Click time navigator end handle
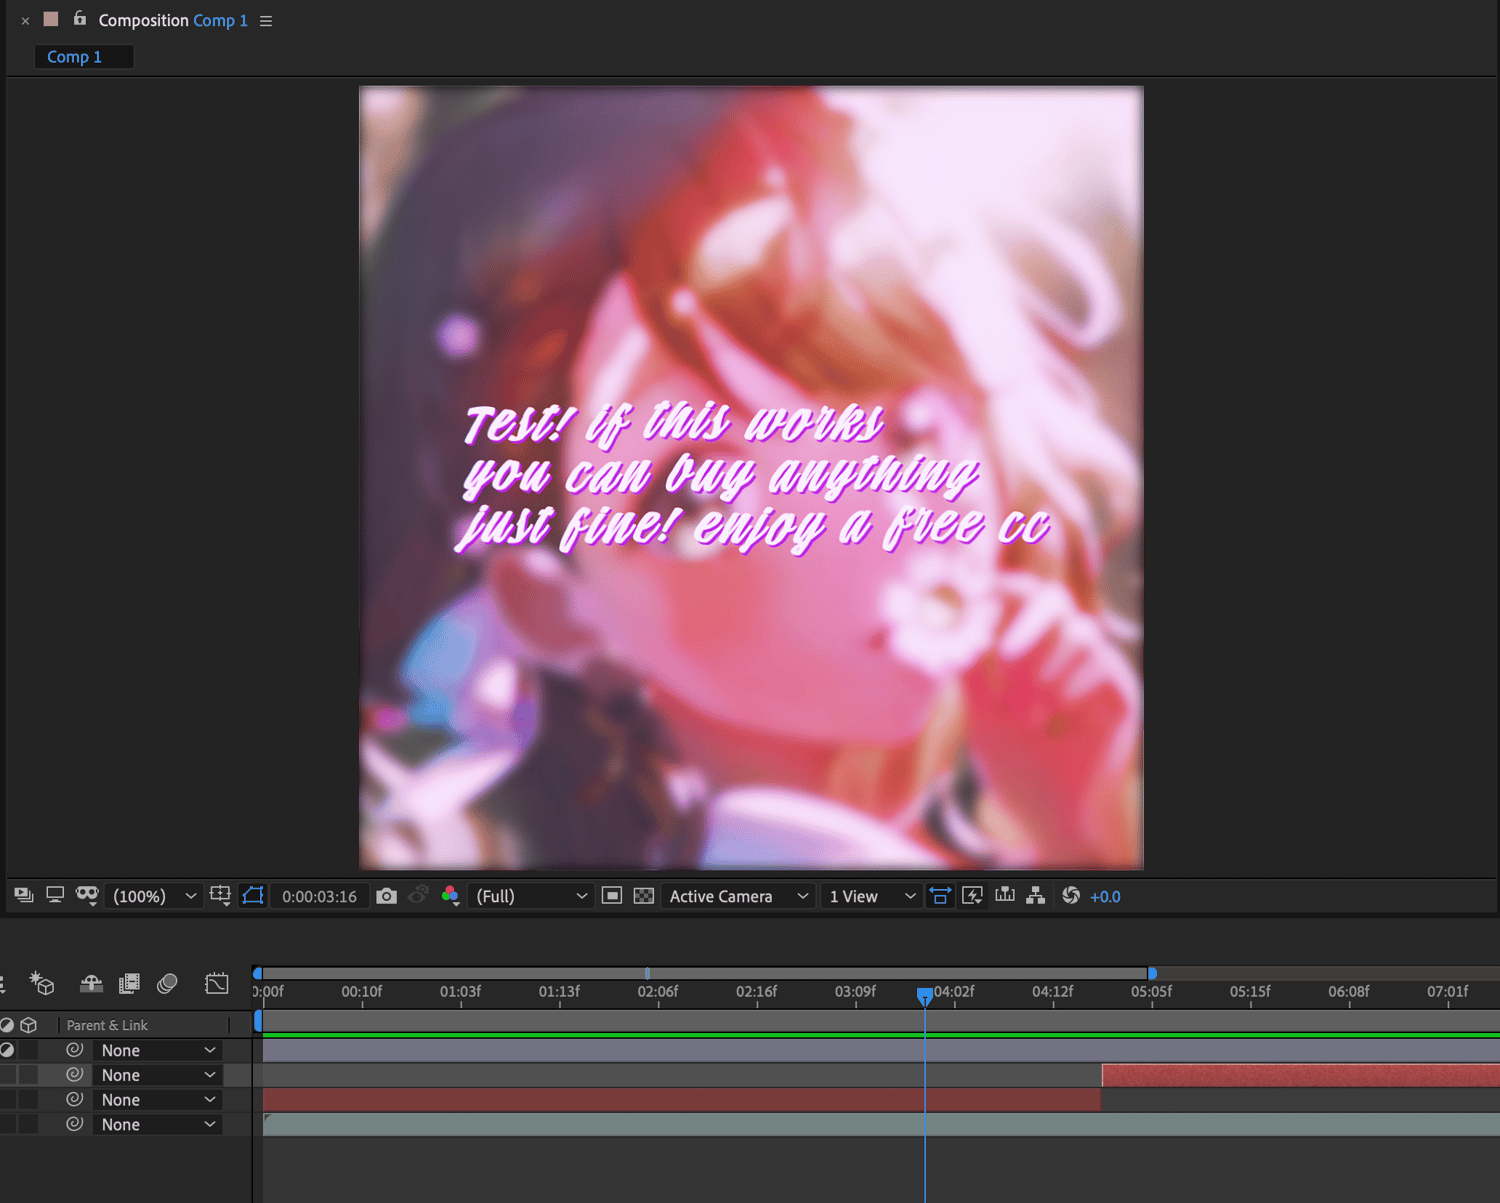Image resolution: width=1500 pixels, height=1203 pixels. [1152, 973]
